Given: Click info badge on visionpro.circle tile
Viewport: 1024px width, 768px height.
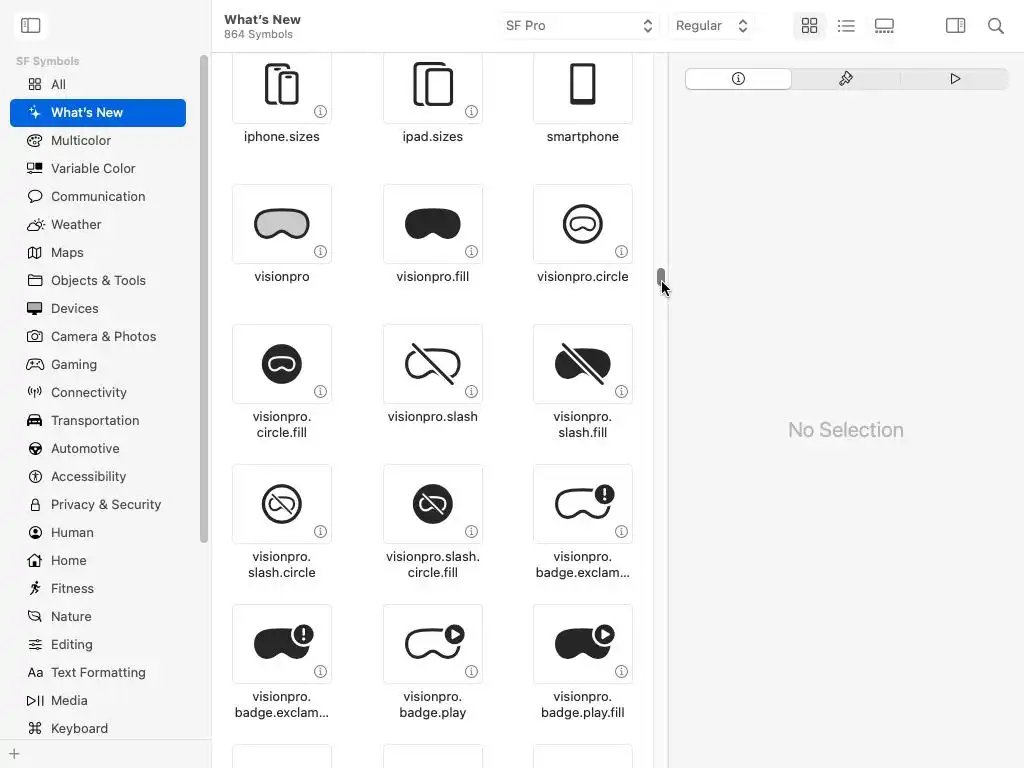Looking at the screenshot, I should coord(621,251).
